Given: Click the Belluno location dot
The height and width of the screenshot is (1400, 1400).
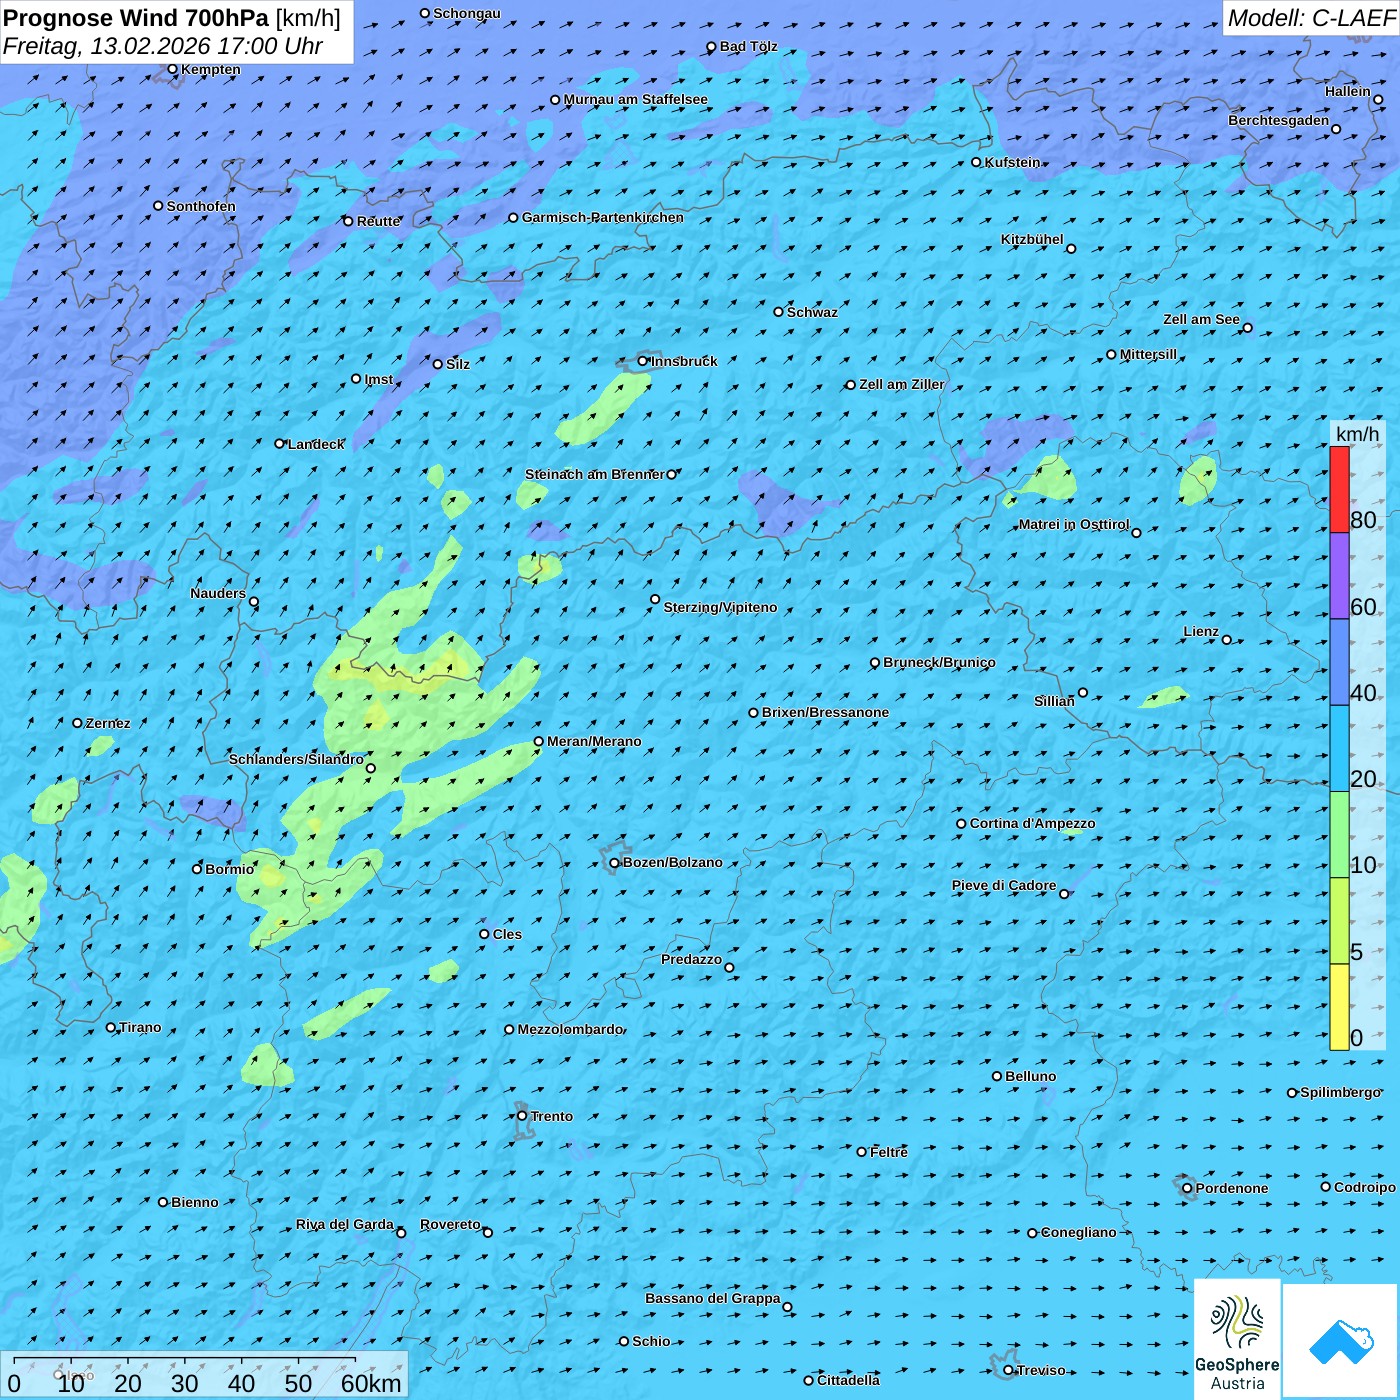Looking at the screenshot, I should pyautogui.click(x=997, y=1076).
